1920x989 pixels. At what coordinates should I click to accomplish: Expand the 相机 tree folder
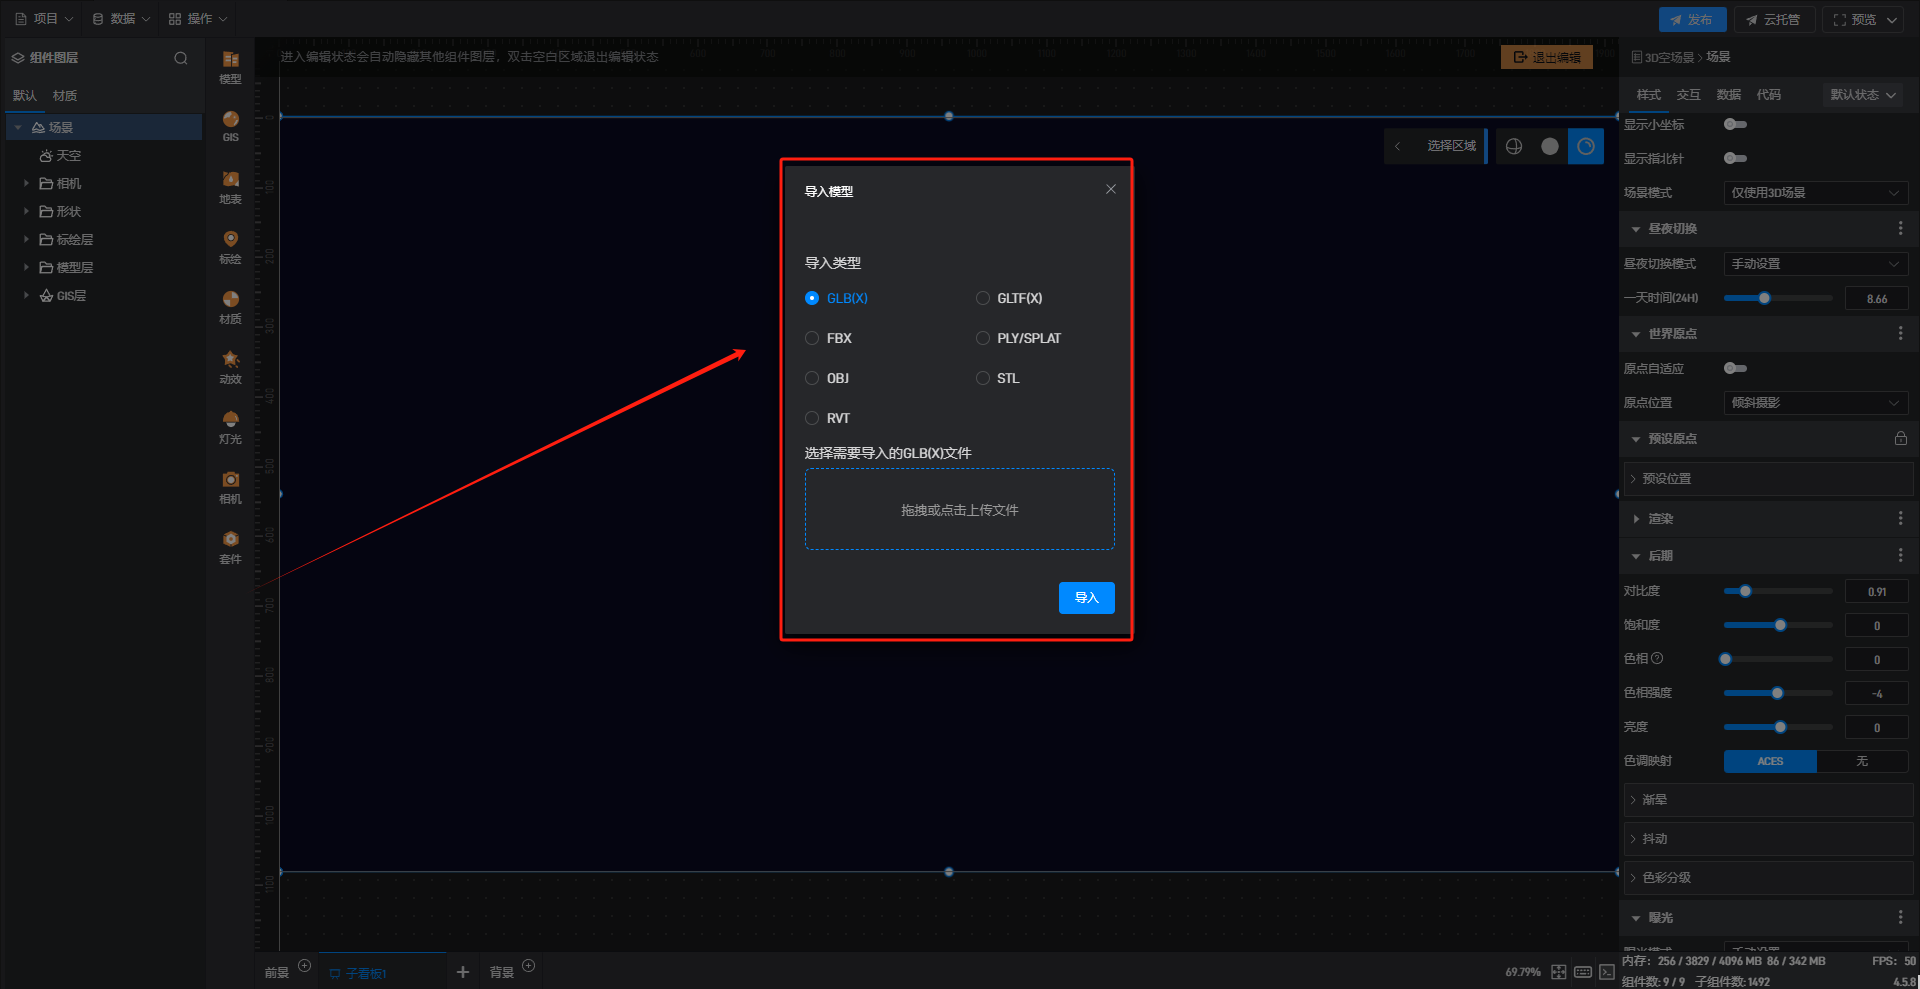click(x=26, y=183)
